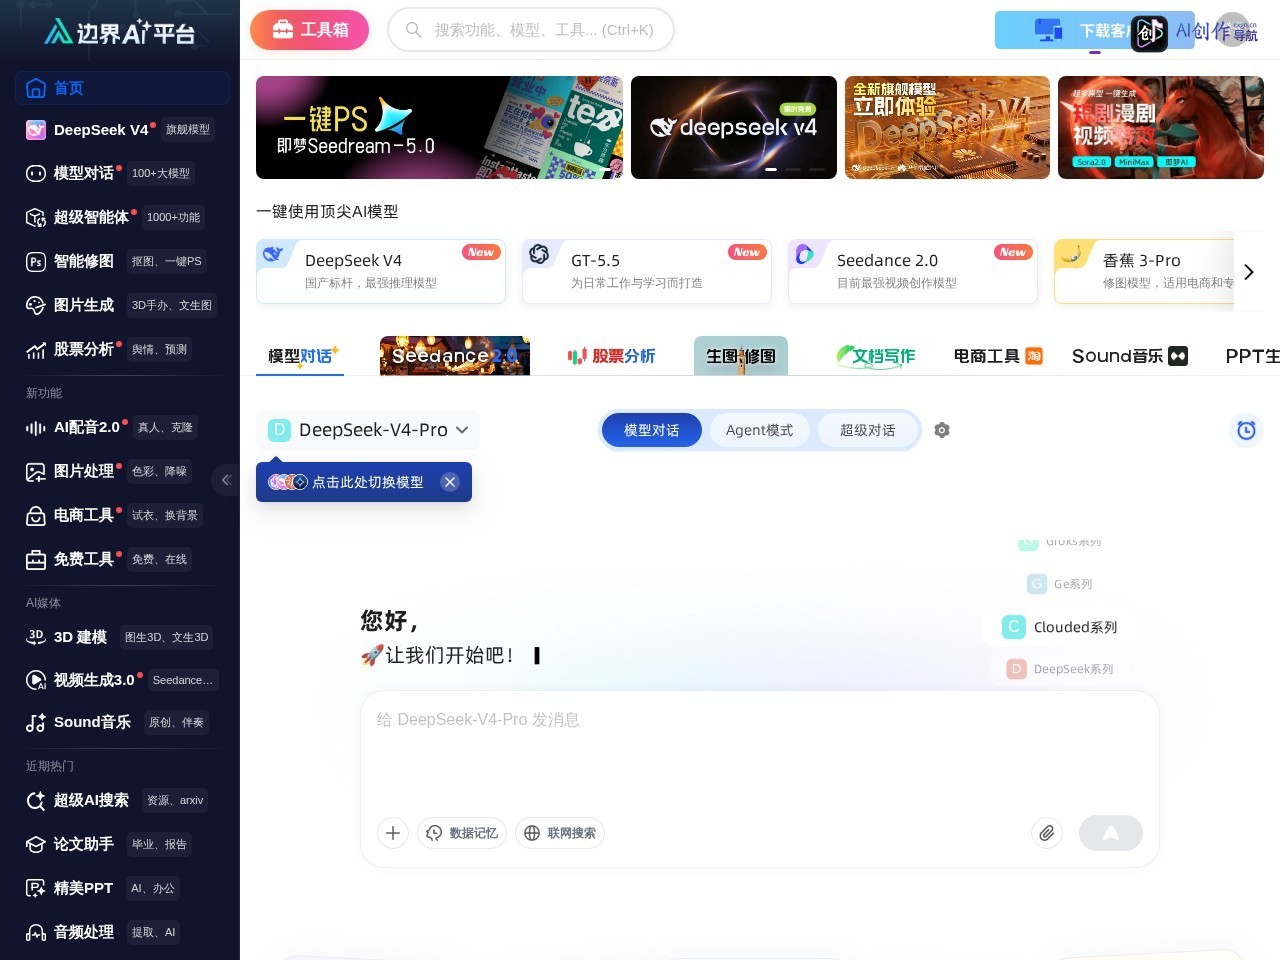Open 股票分析 sidebar entry
The image size is (1280, 960).
(122, 349)
